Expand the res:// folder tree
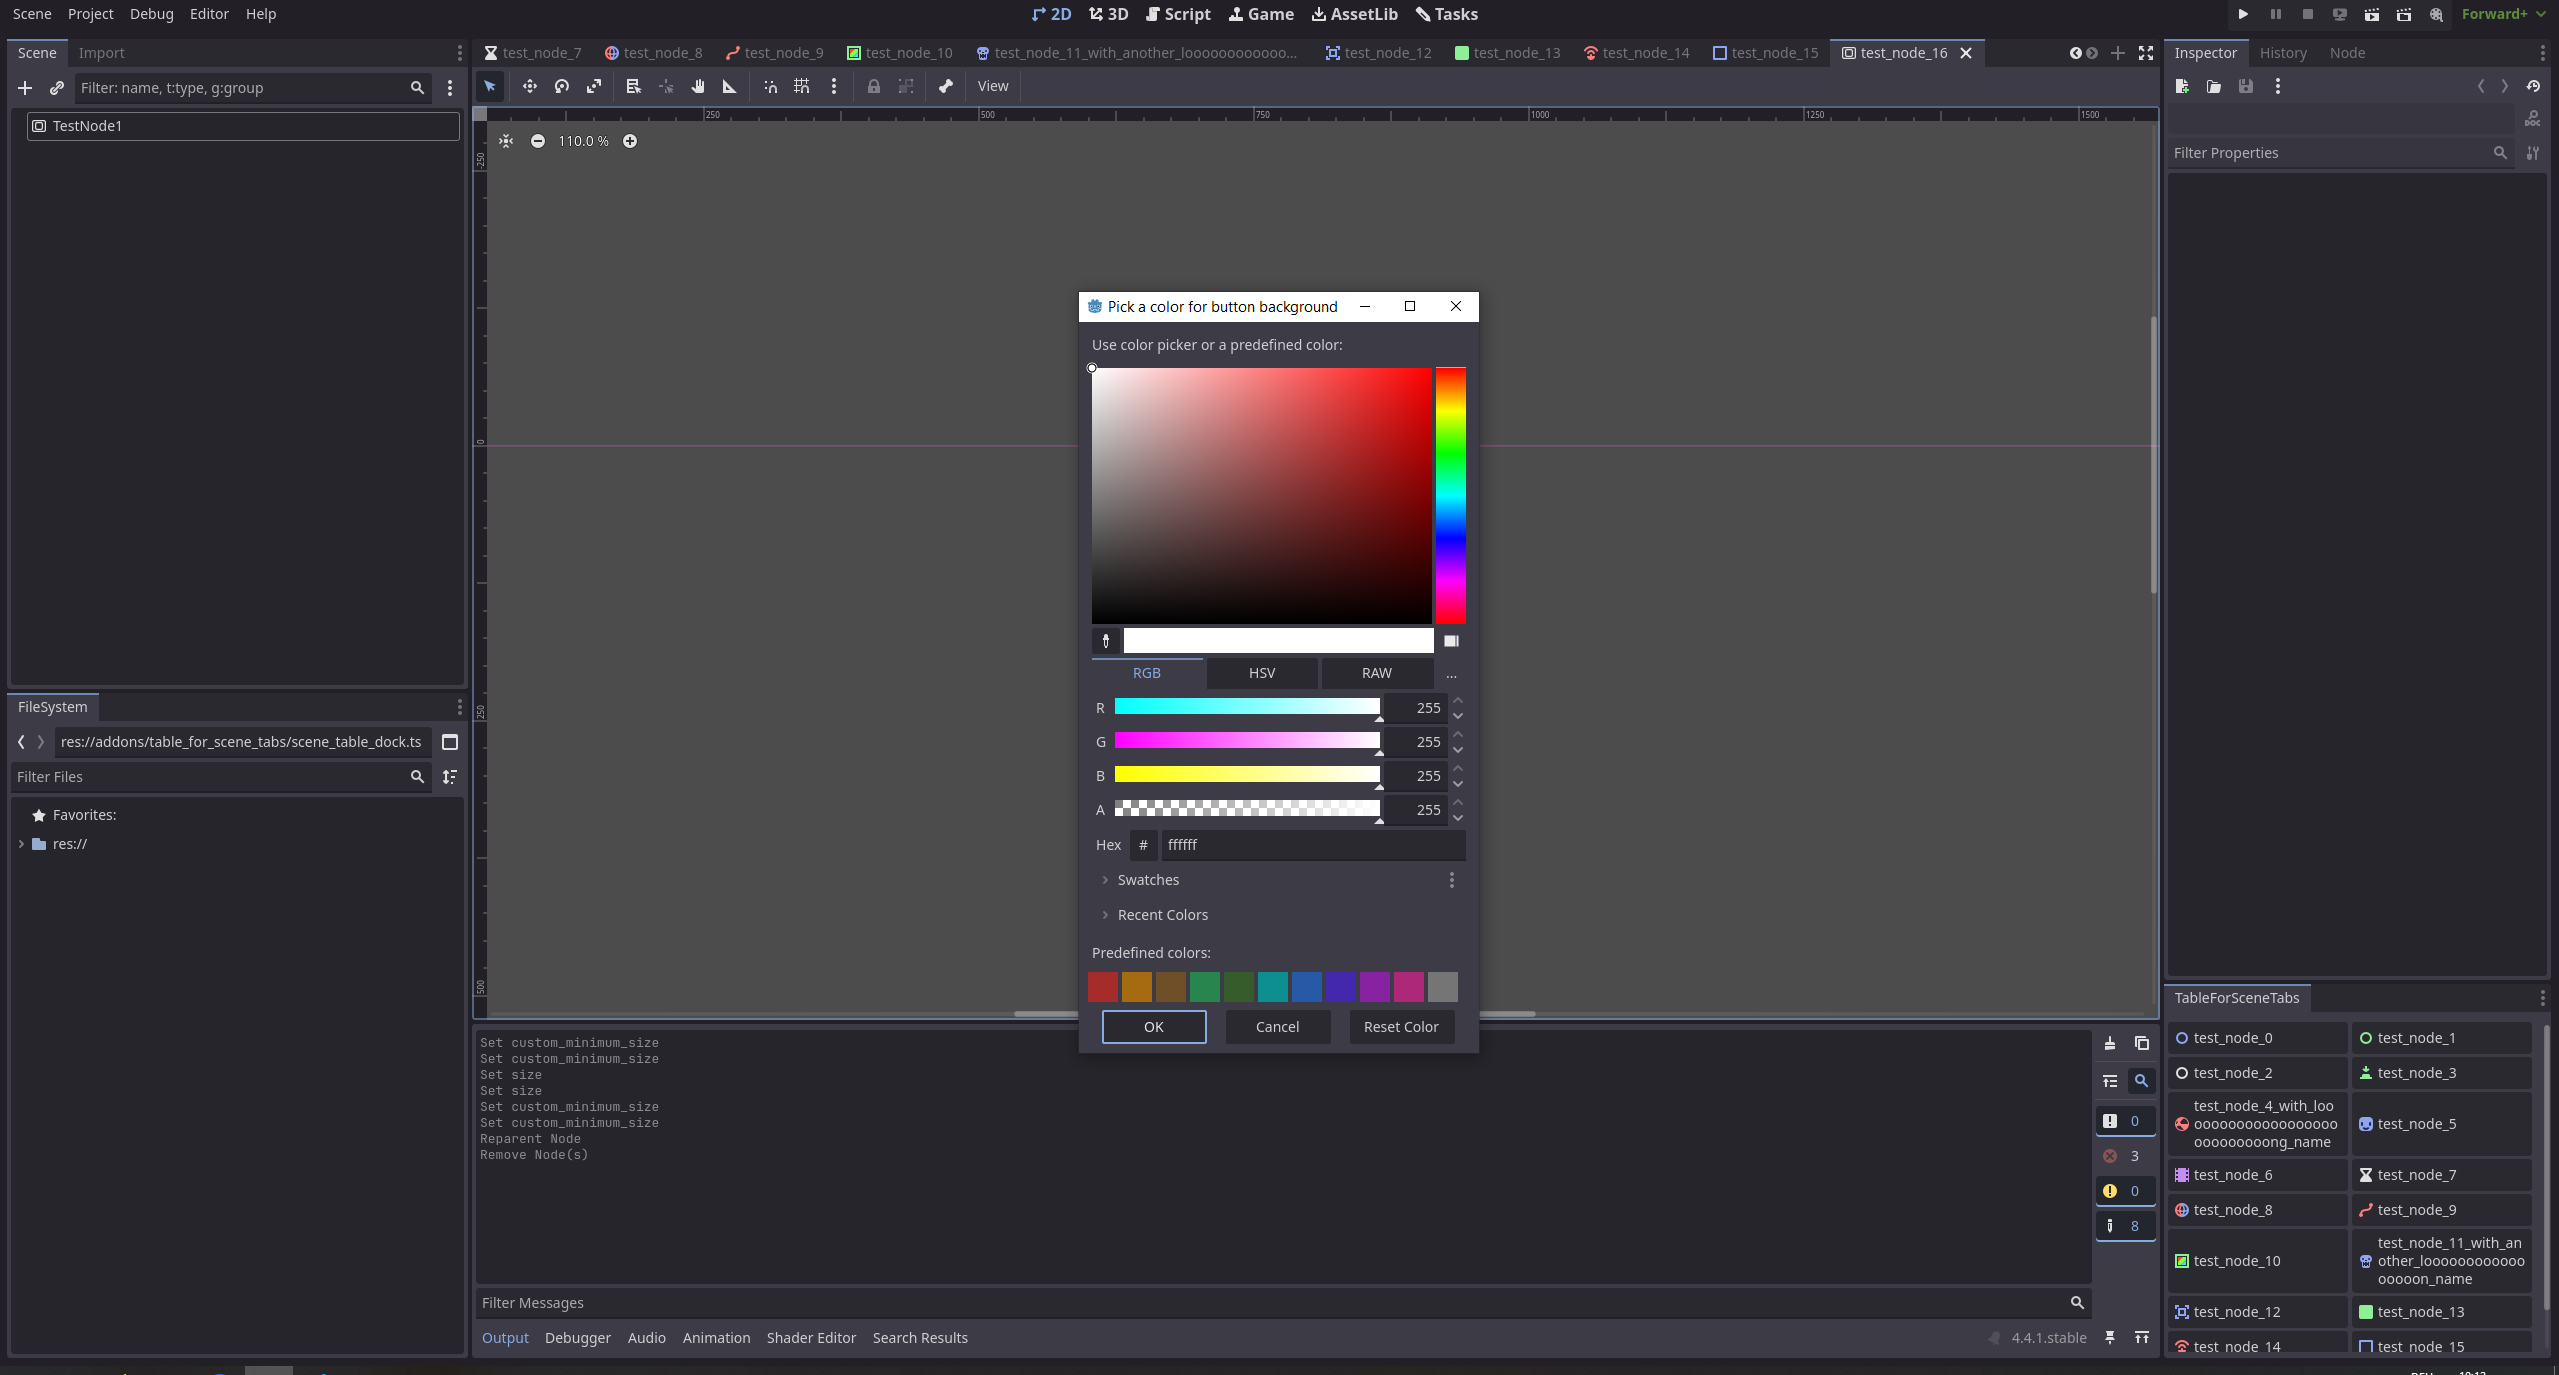 (x=21, y=844)
